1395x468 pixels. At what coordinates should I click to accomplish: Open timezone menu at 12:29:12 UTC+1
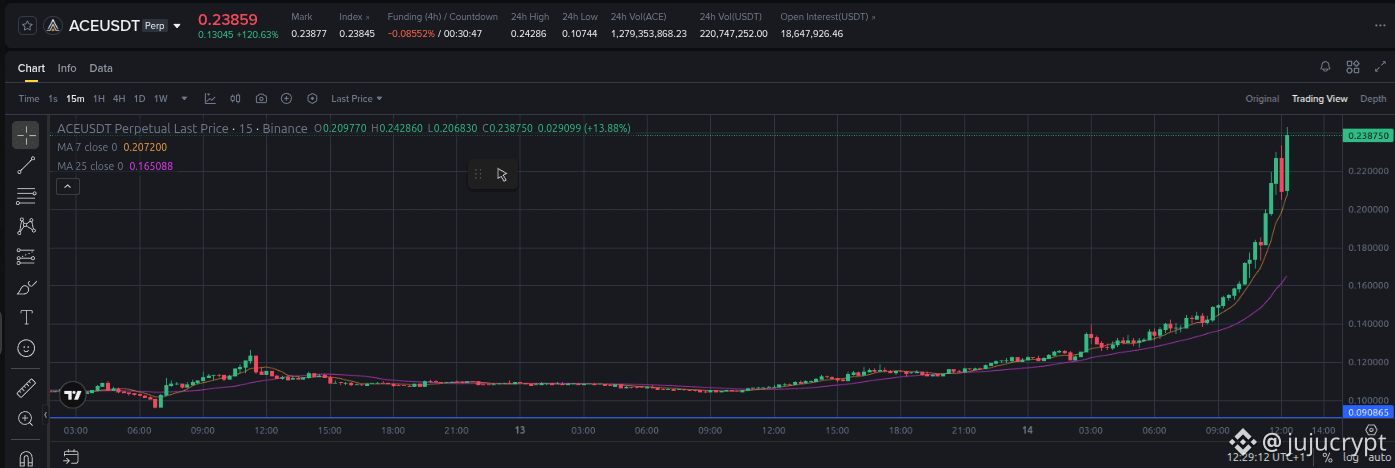(x=1266, y=457)
